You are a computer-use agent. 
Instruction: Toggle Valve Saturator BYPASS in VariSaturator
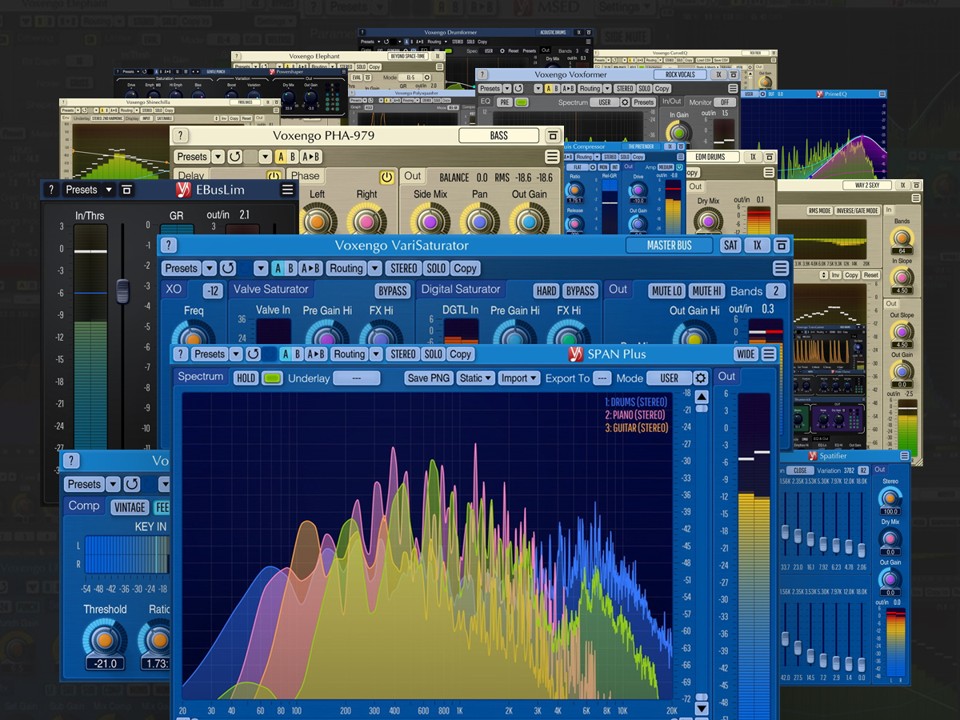click(392, 291)
